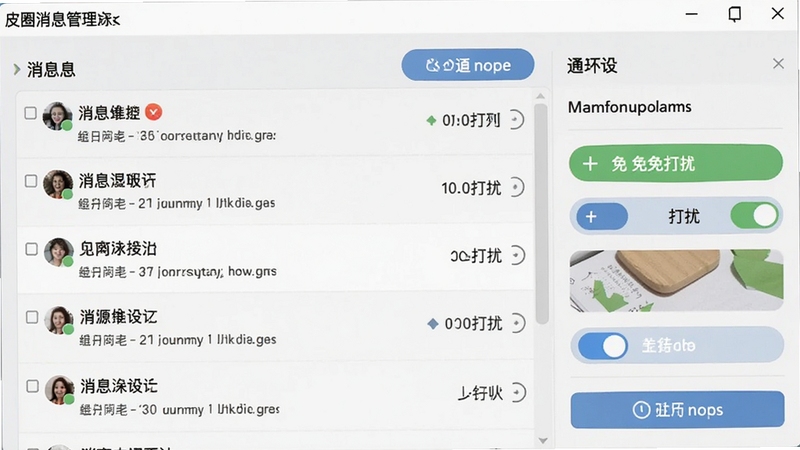Check the checkbox for 消息温取诉 row

tap(31, 181)
